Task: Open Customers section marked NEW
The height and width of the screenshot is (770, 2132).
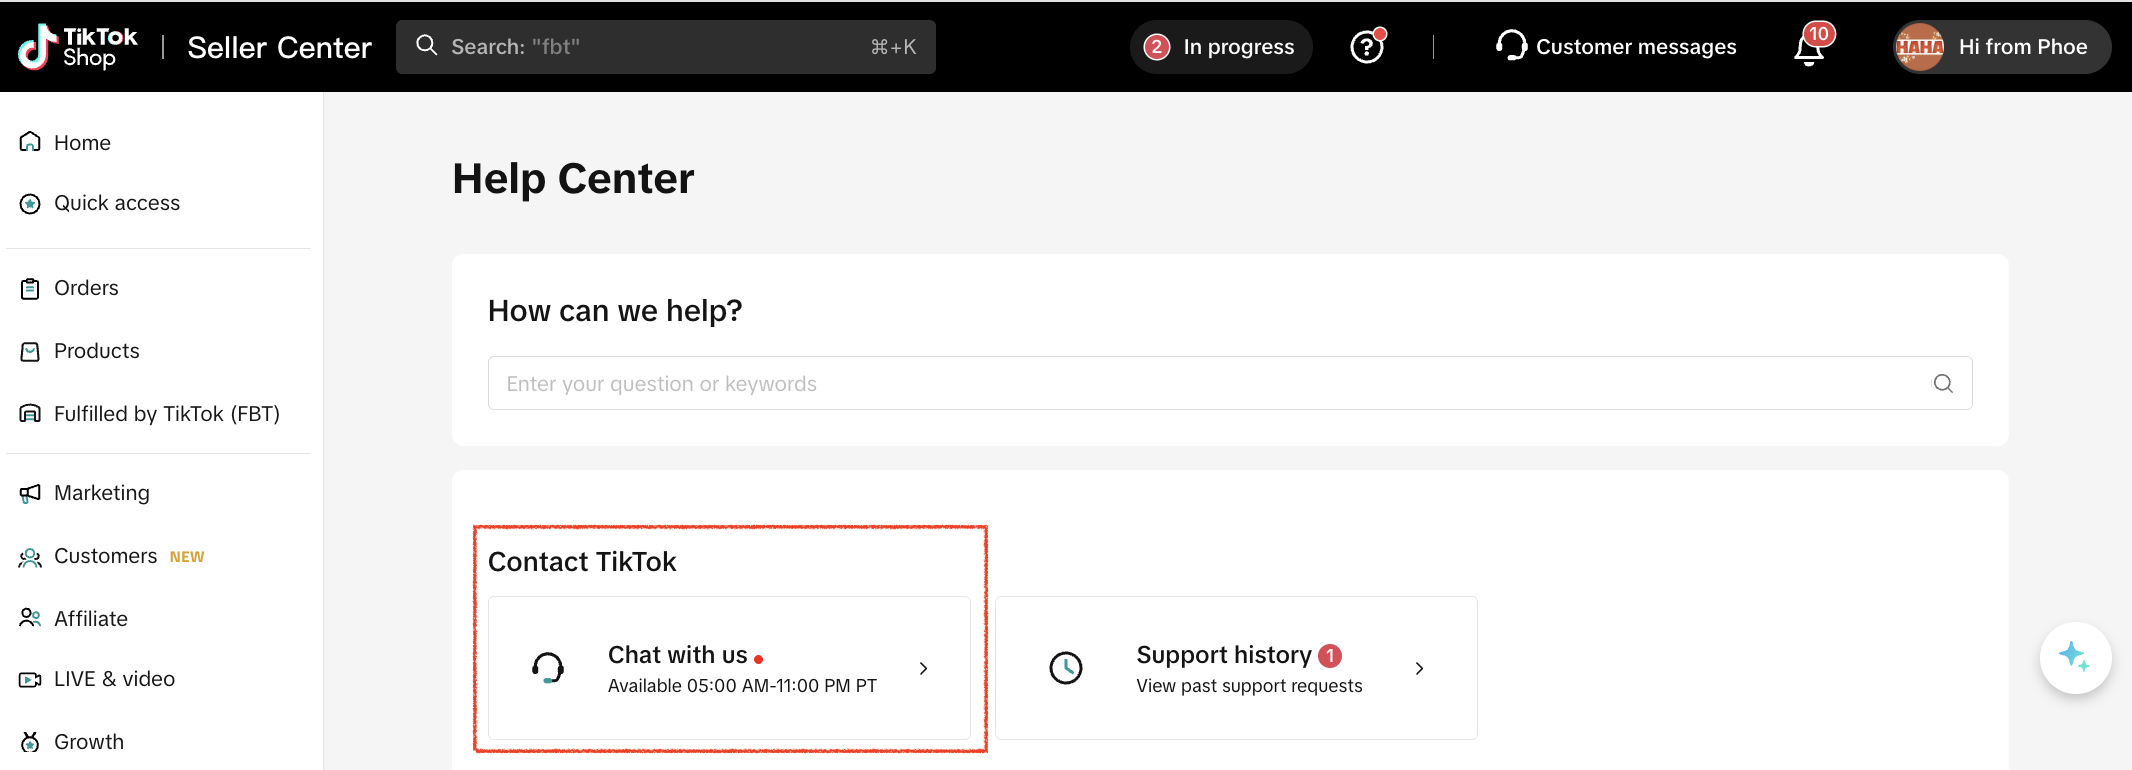Action: [x=106, y=556]
